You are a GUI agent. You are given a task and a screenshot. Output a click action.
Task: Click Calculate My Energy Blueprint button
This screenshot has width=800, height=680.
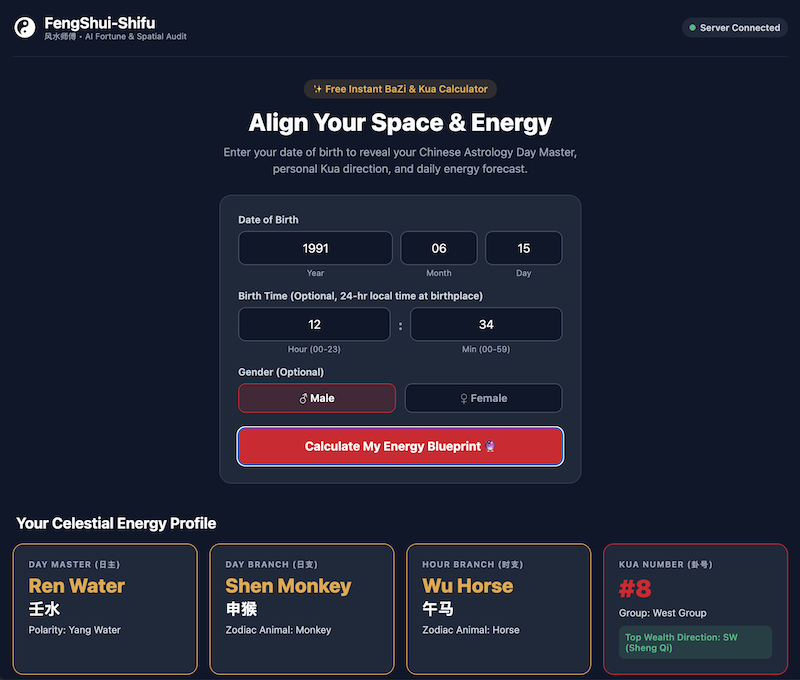click(401, 446)
